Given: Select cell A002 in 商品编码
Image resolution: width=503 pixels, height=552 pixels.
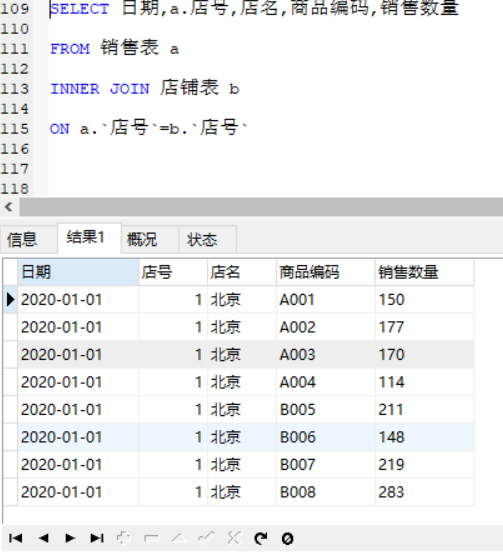Looking at the screenshot, I should click(326, 327).
